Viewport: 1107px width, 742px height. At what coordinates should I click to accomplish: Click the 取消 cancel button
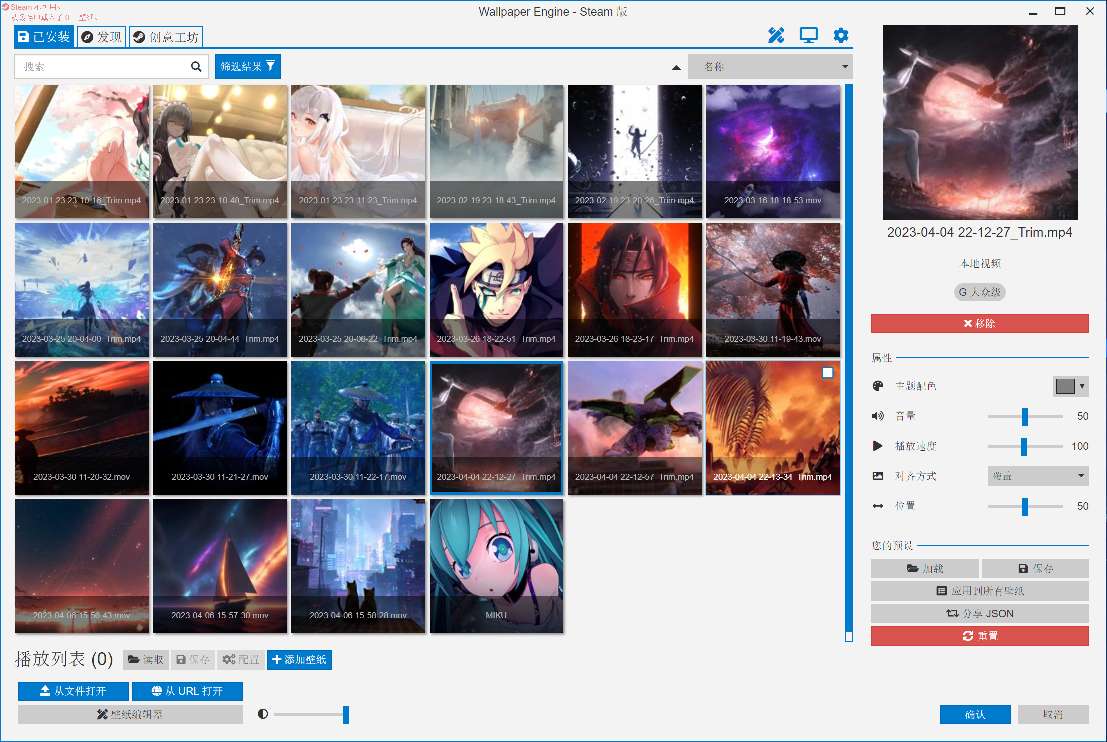[1053, 714]
